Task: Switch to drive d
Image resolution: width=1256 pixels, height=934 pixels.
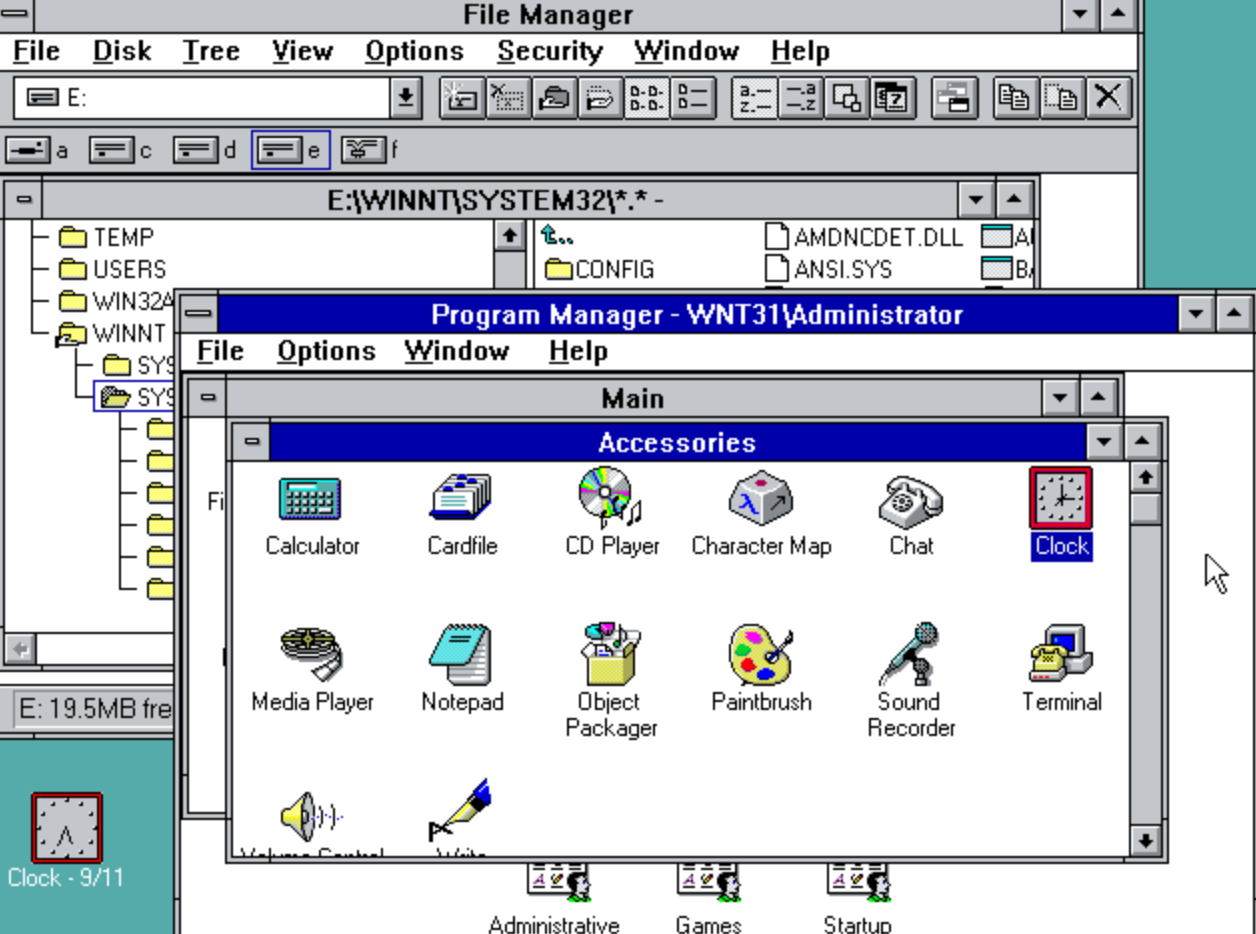Action: coord(205,150)
